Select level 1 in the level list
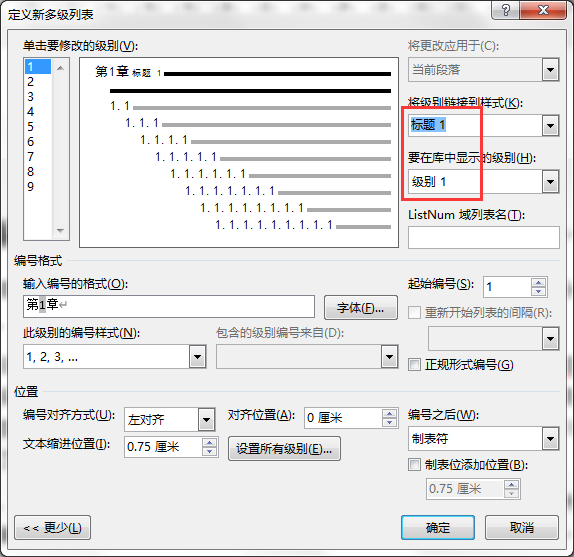 pyautogui.click(x=38, y=67)
